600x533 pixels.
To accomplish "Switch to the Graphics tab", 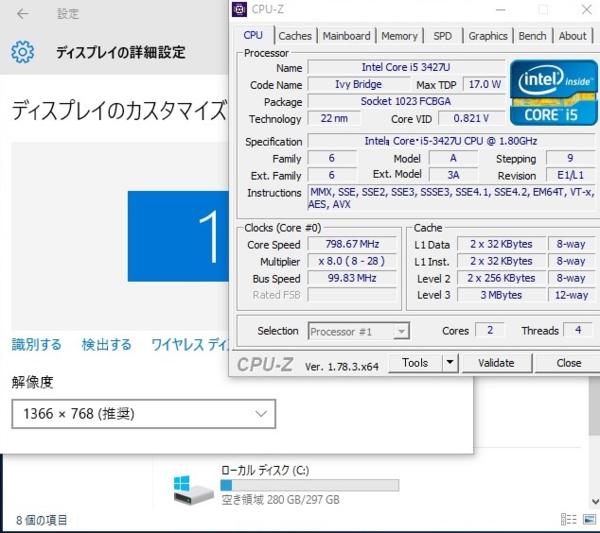I will coord(488,36).
